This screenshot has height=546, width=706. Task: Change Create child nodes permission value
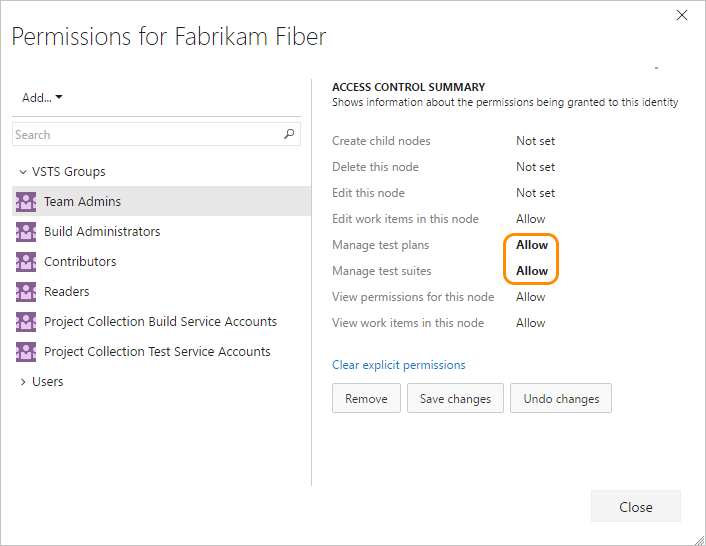pyautogui.click(x=535, y=141)
